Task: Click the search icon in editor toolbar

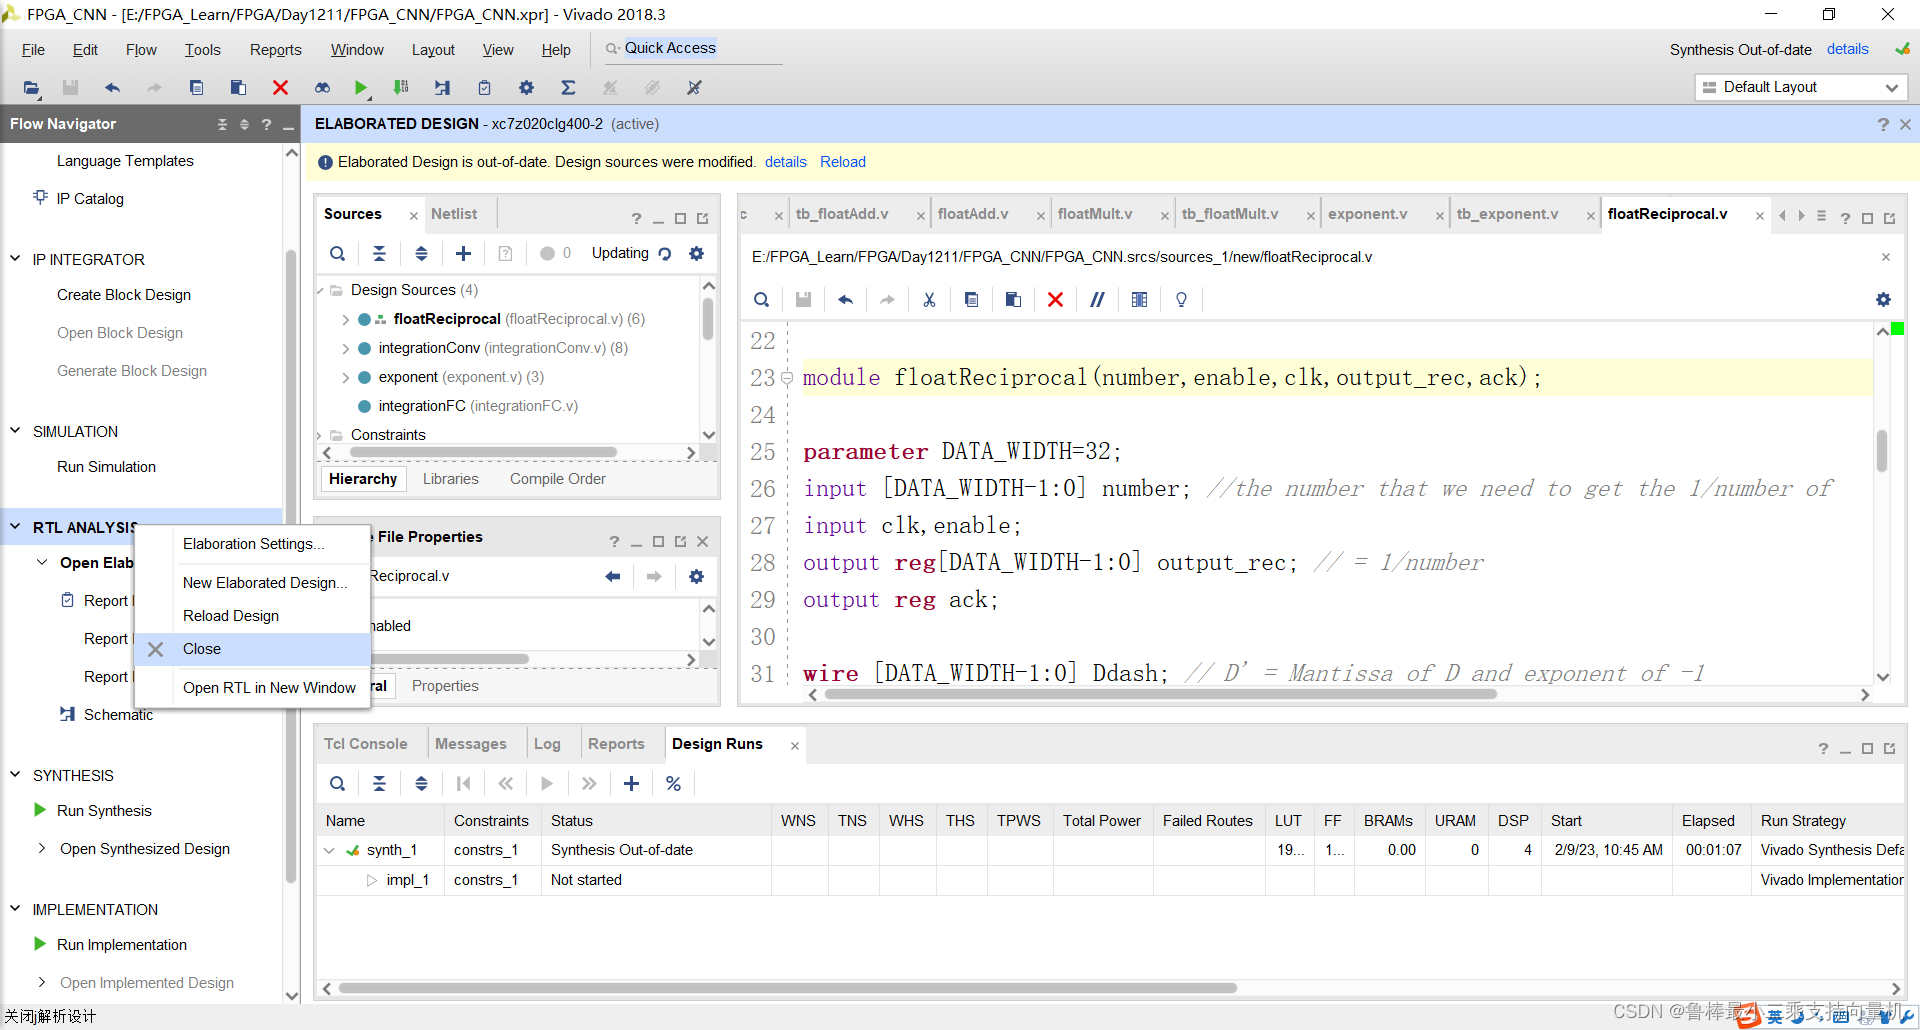Action: tap(761, 300)
